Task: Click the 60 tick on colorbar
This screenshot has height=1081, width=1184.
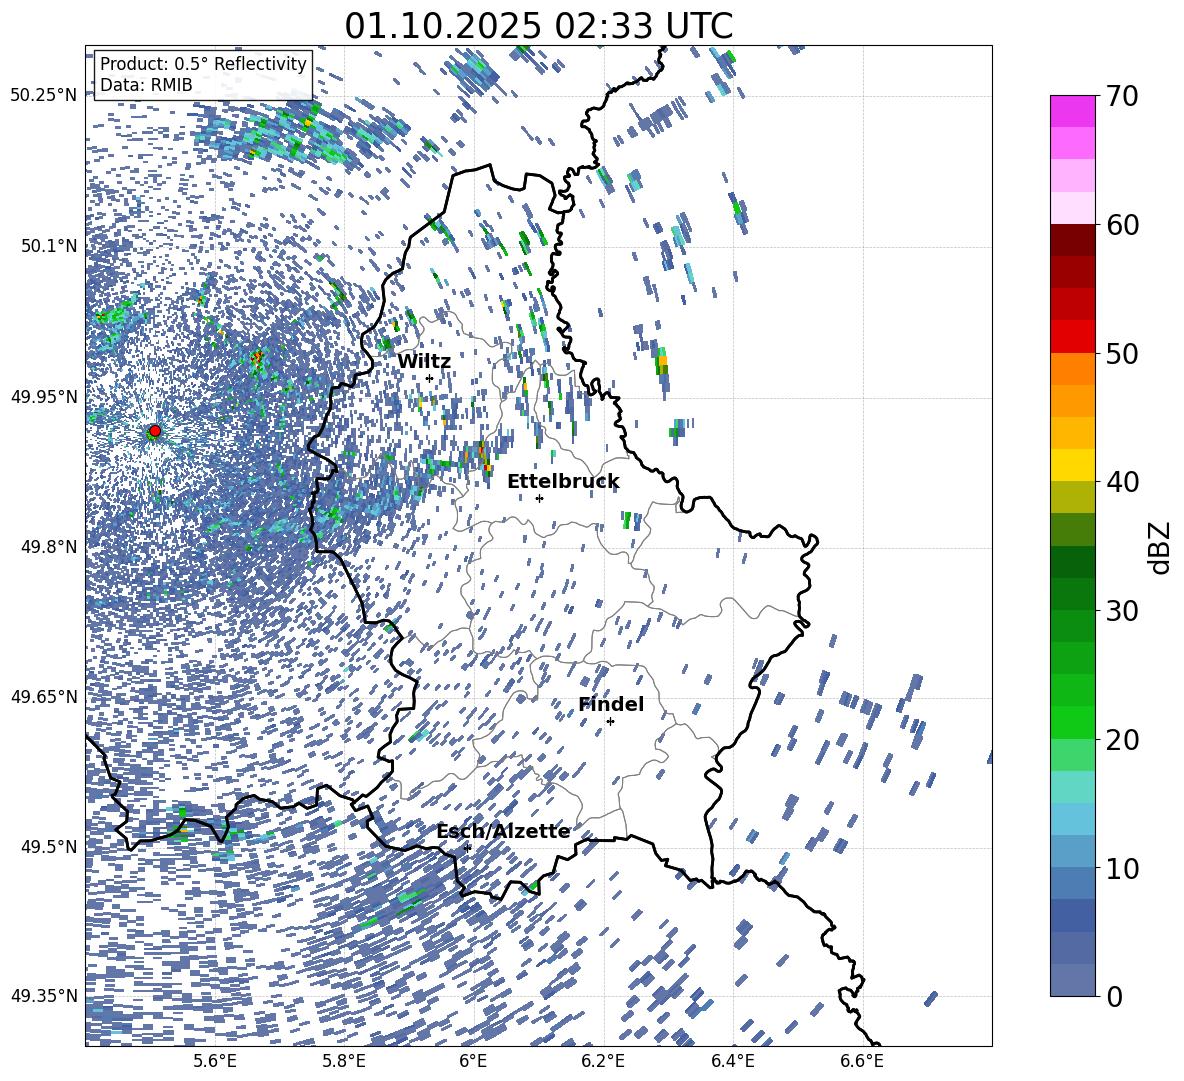Action: (x=1122, y=225)
